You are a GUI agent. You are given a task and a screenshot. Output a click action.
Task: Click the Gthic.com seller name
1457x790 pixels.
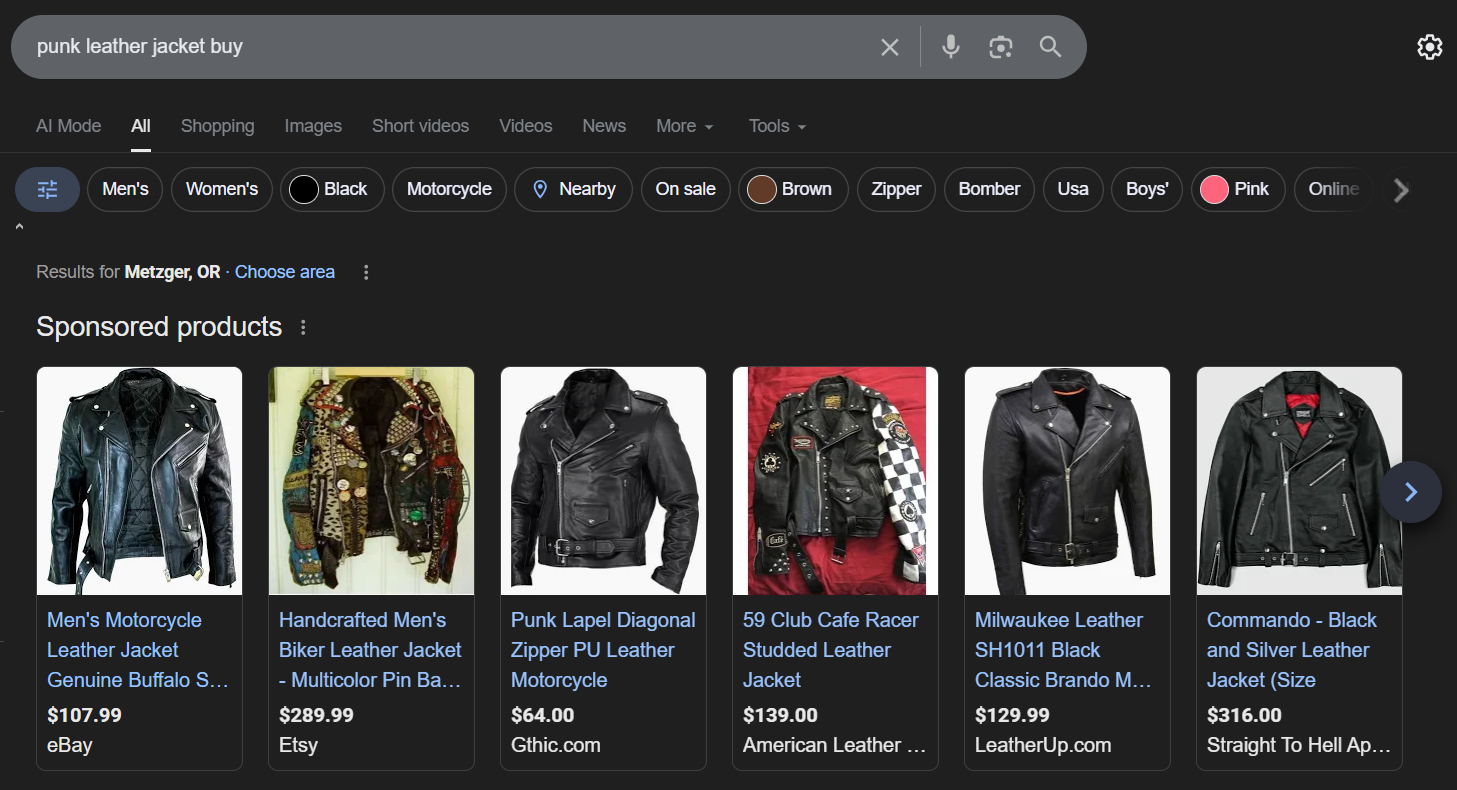pos(556,745)
